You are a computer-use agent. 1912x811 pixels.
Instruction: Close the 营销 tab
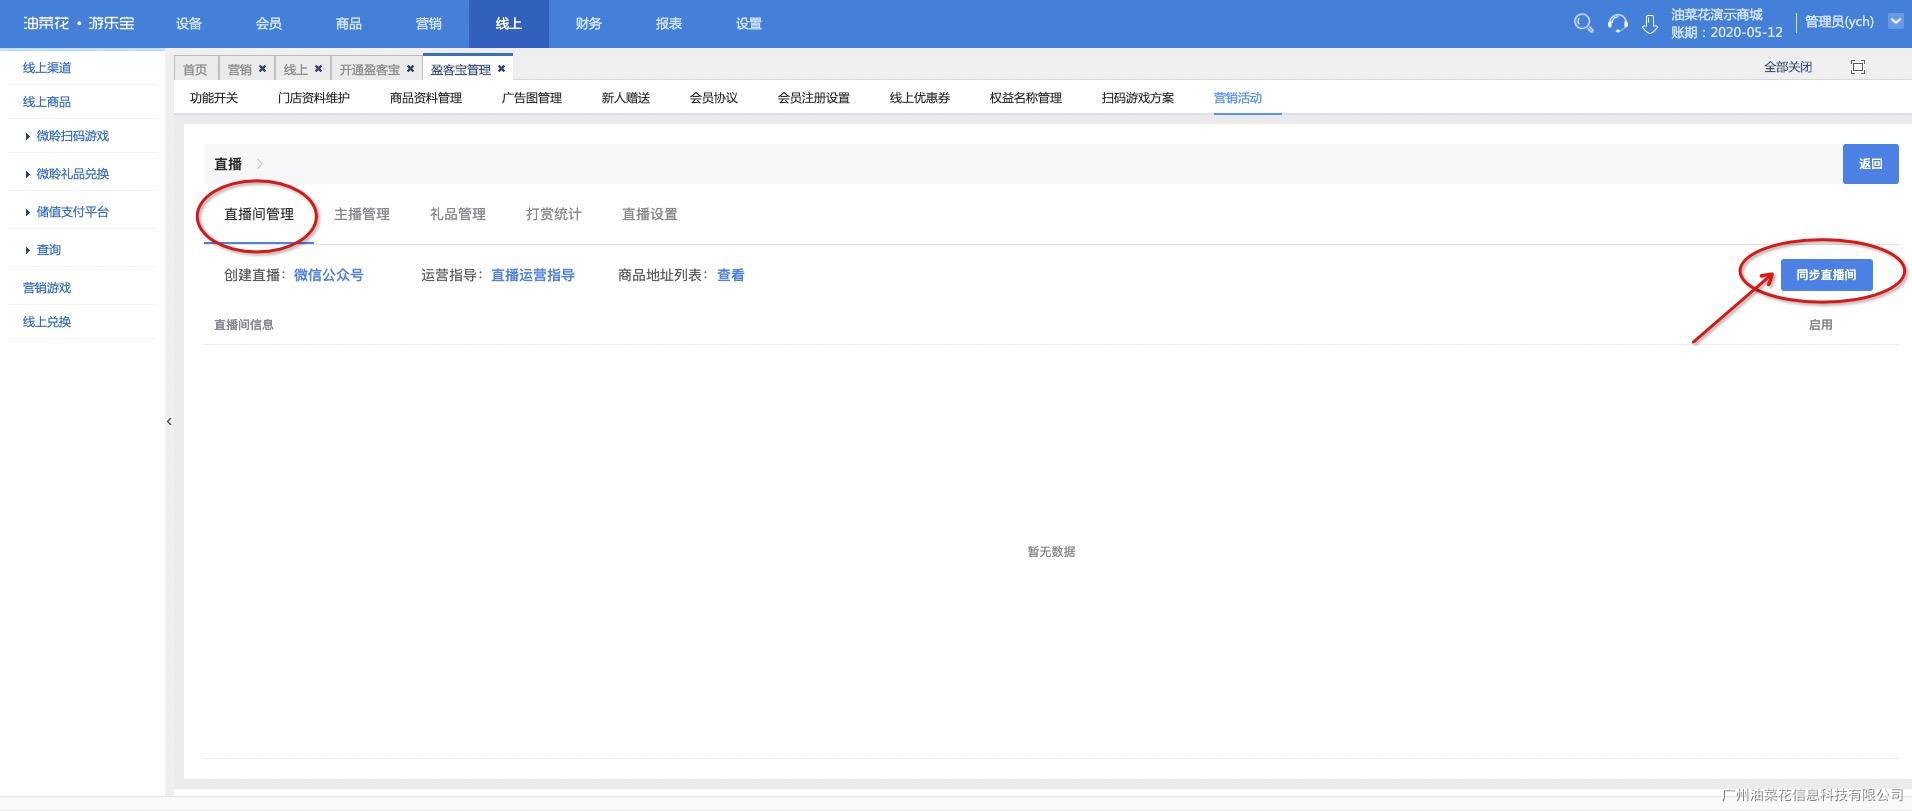[x=262, y=69]
